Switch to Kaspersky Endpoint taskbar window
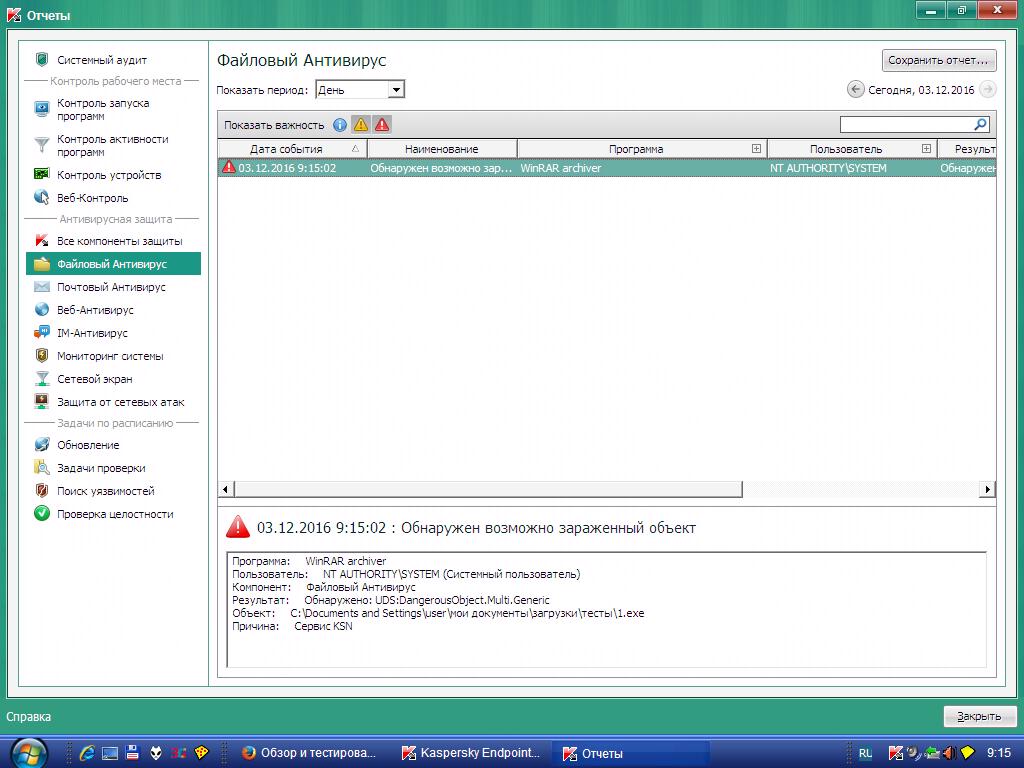Screen dimensions: 1024x768 pos(471,753)
